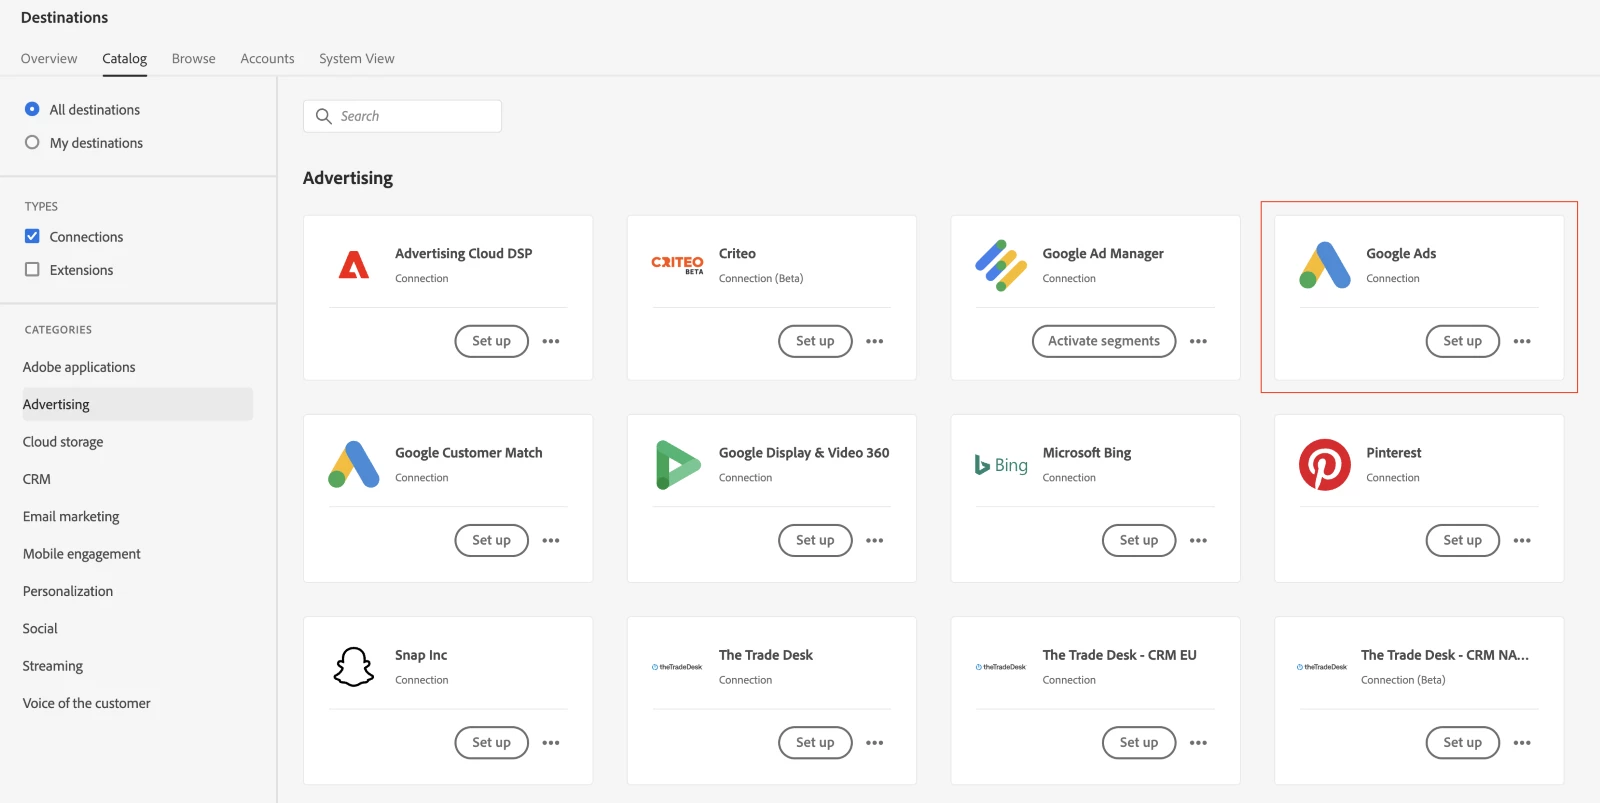Click Set up for Snap Inc
1600x803 pixels.
pos(491,743)
